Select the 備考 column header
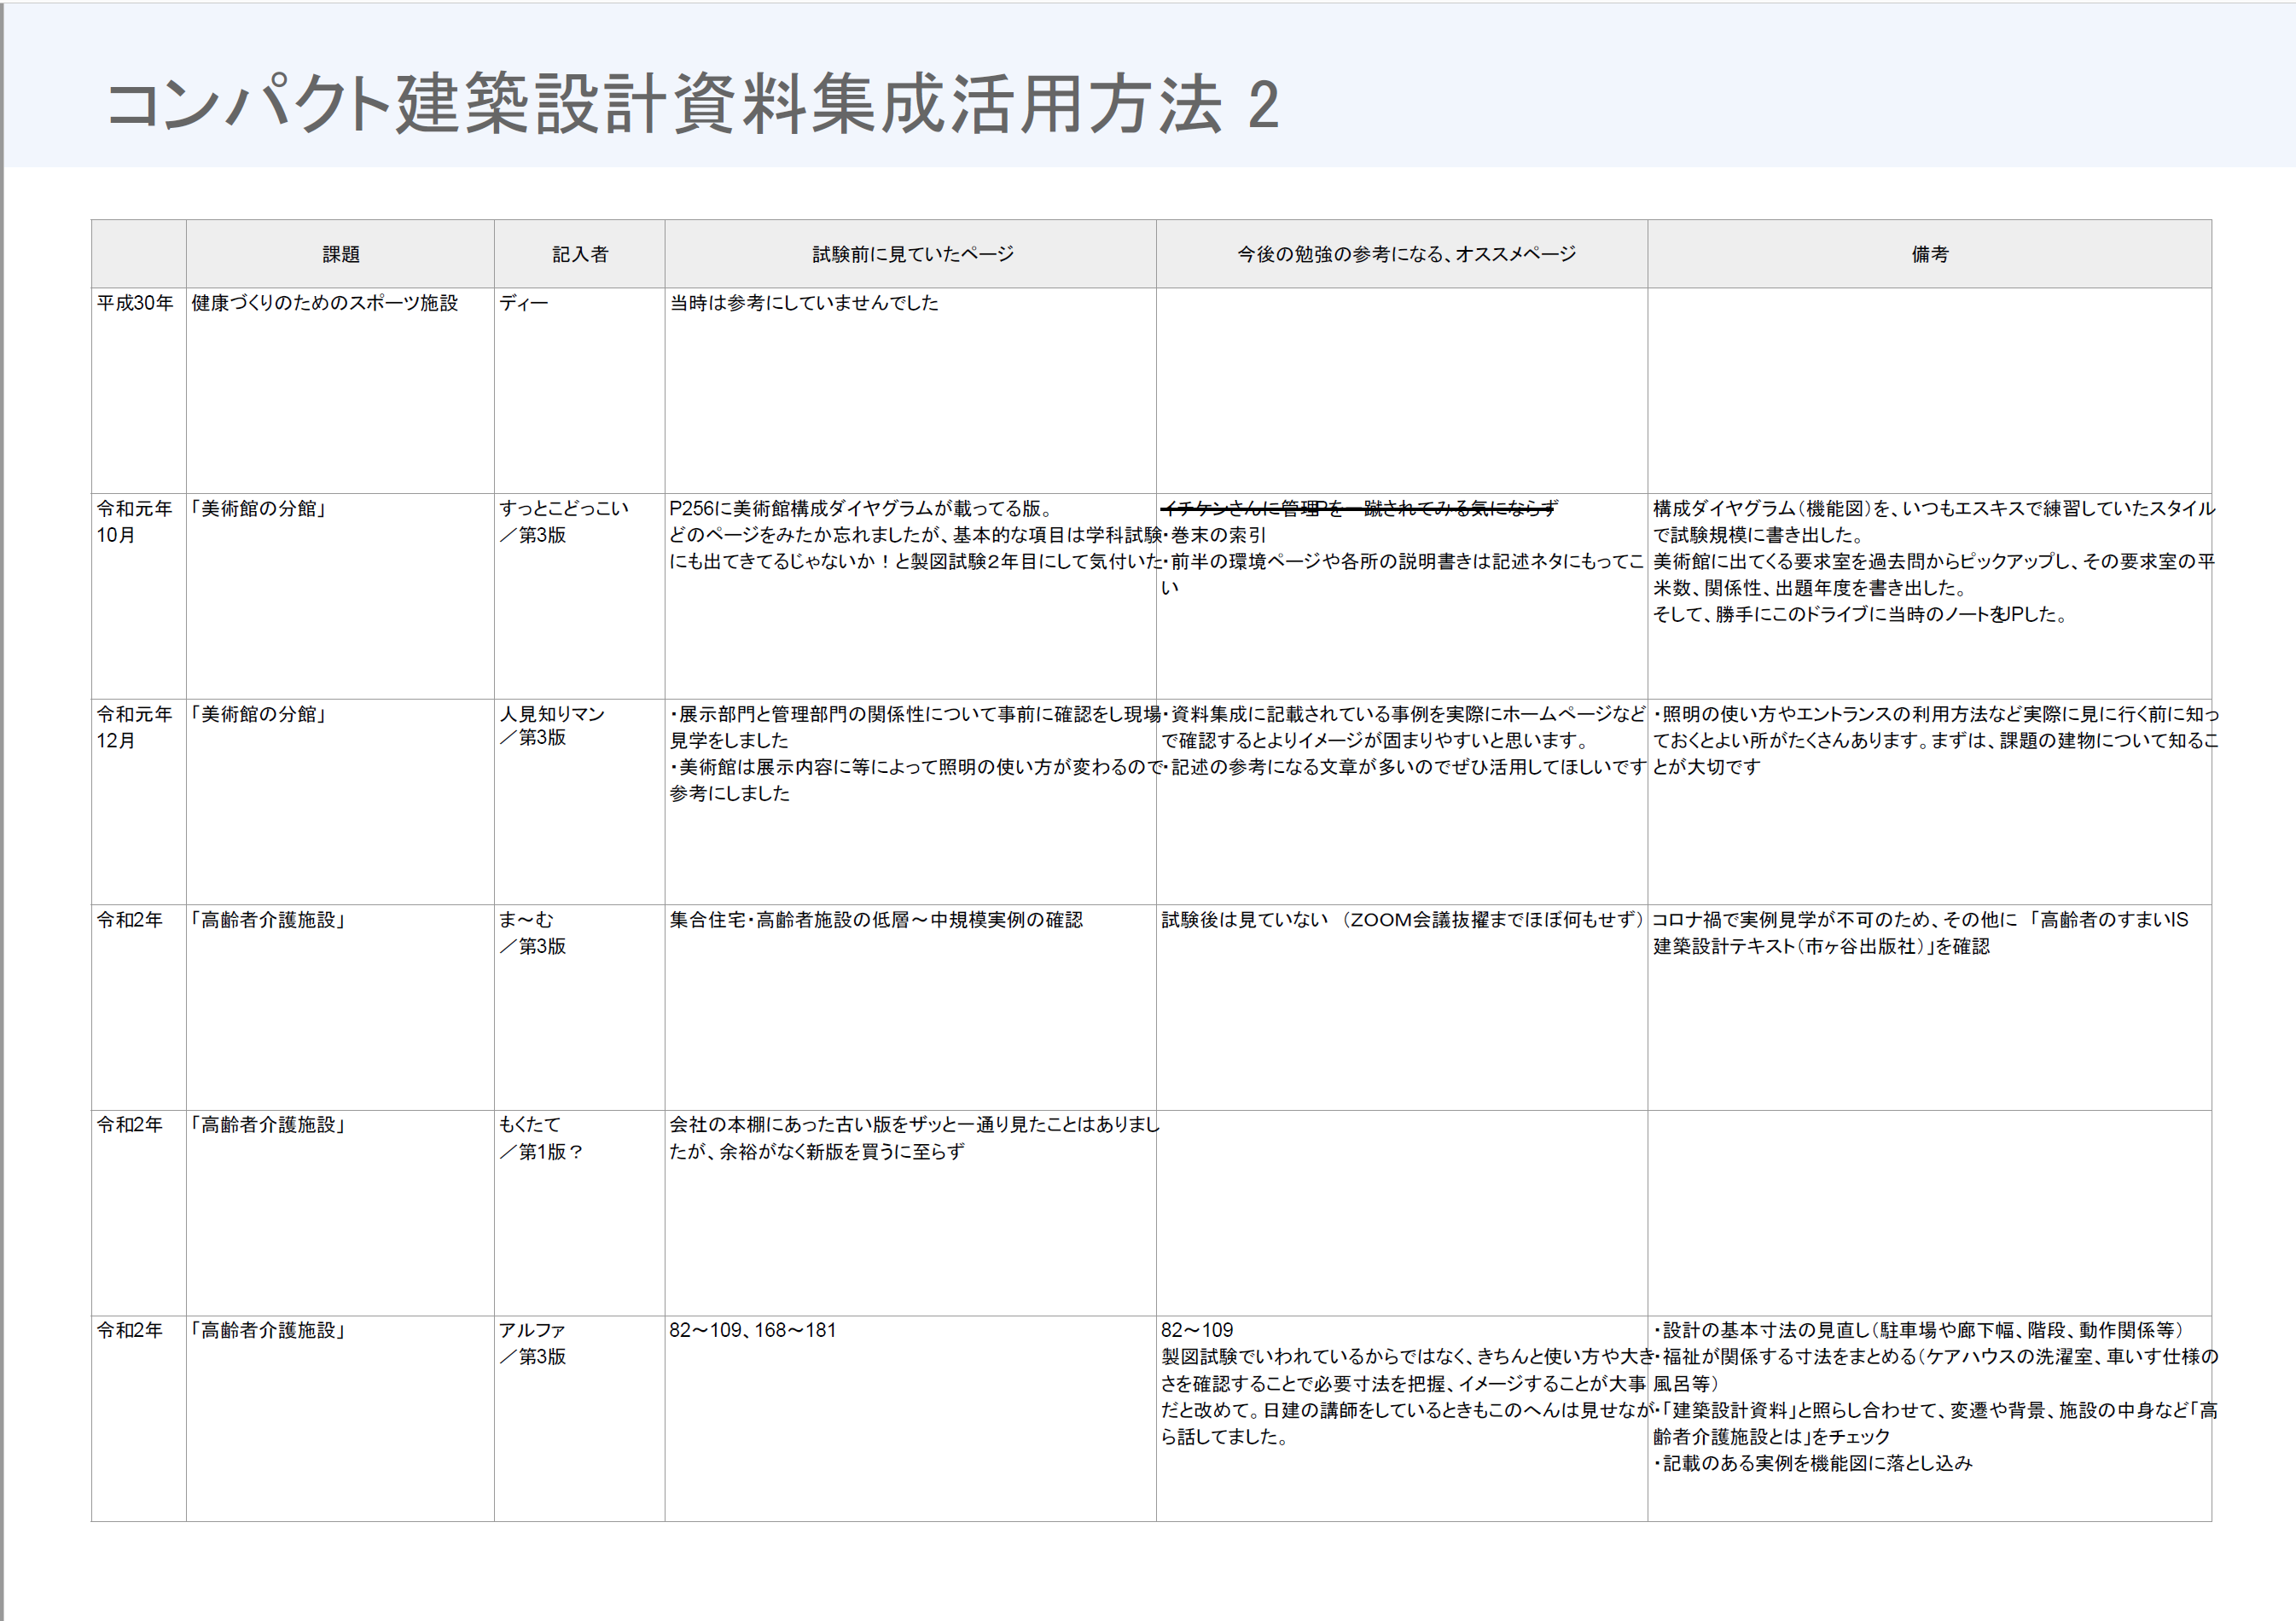 (1930, 255)
